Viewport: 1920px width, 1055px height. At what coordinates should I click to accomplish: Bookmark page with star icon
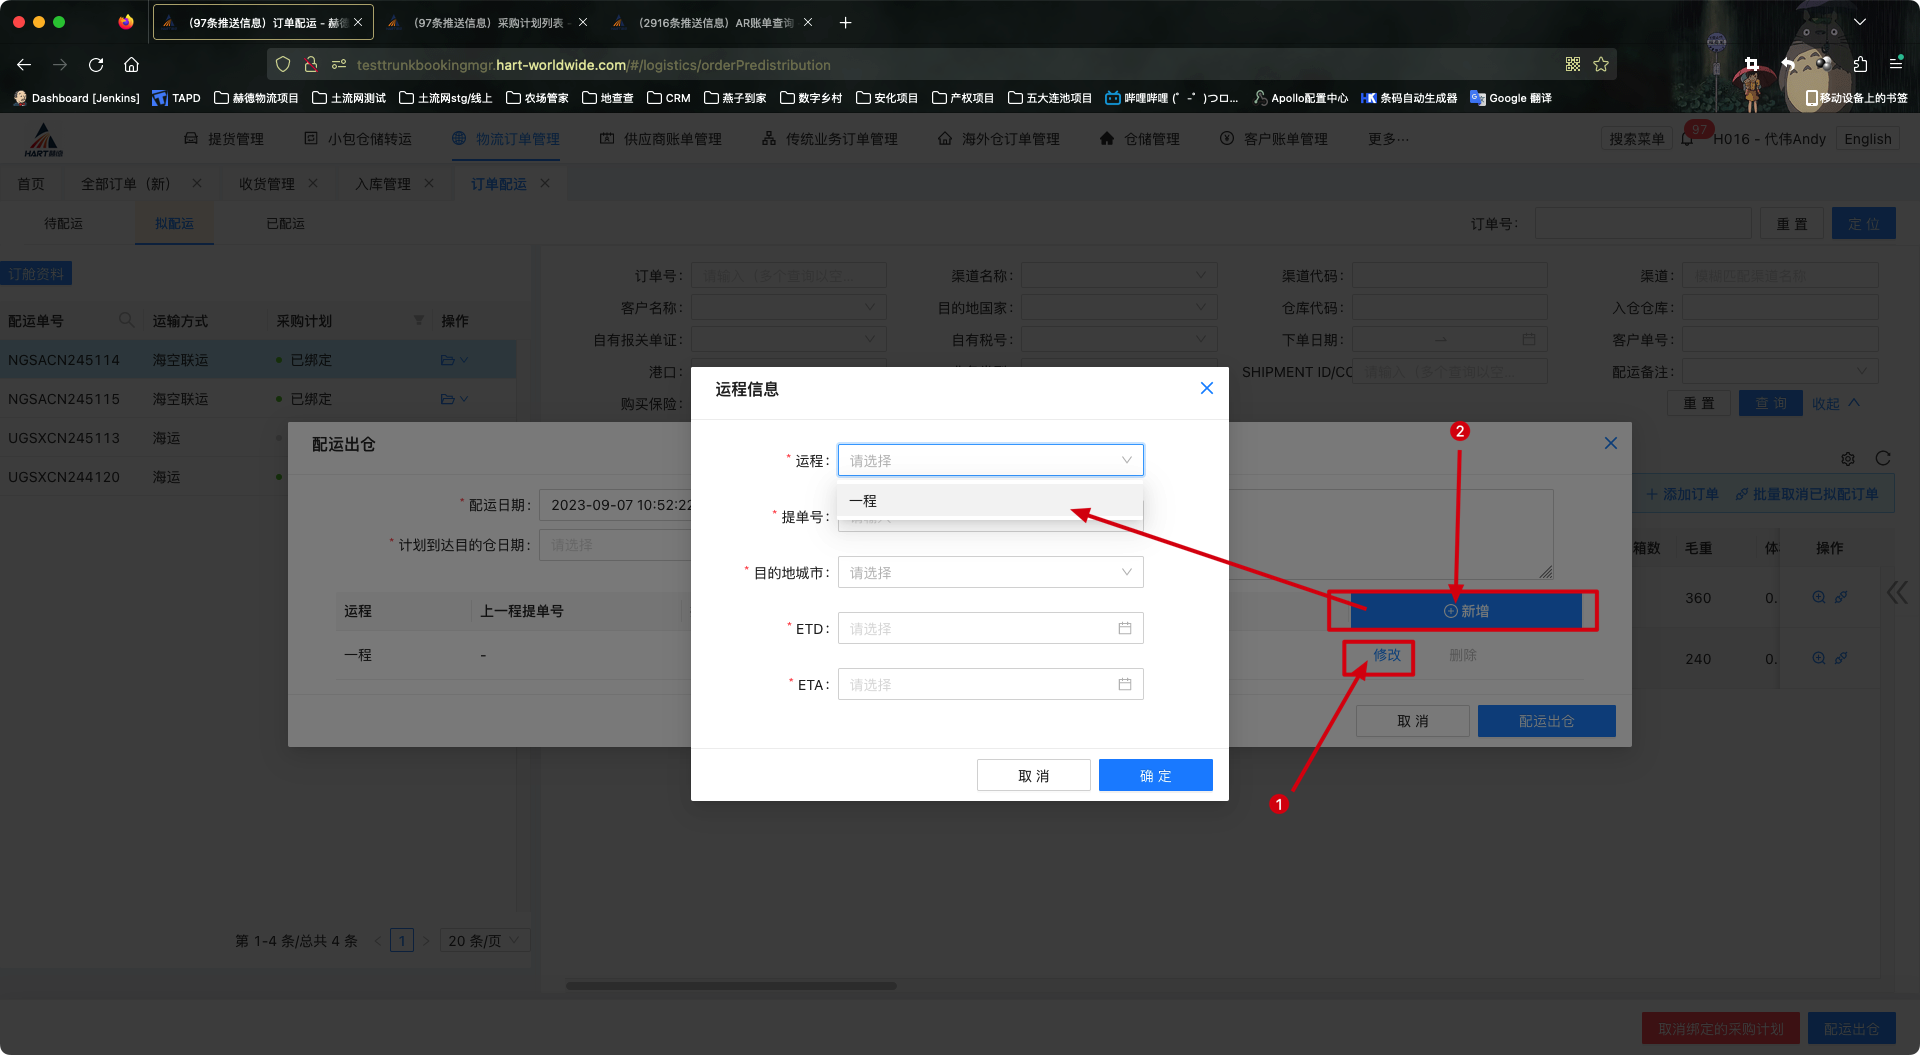click(1601, 65)
